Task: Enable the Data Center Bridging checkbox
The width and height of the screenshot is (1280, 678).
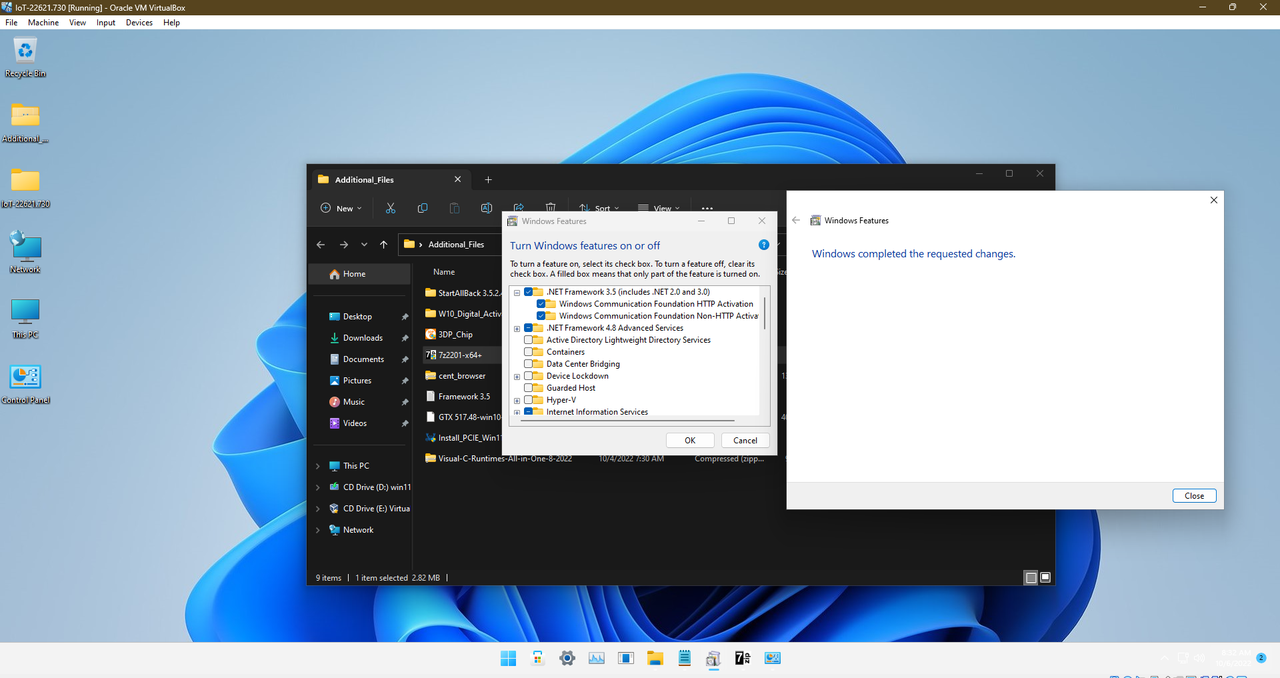Action: [x=529, y=364]
